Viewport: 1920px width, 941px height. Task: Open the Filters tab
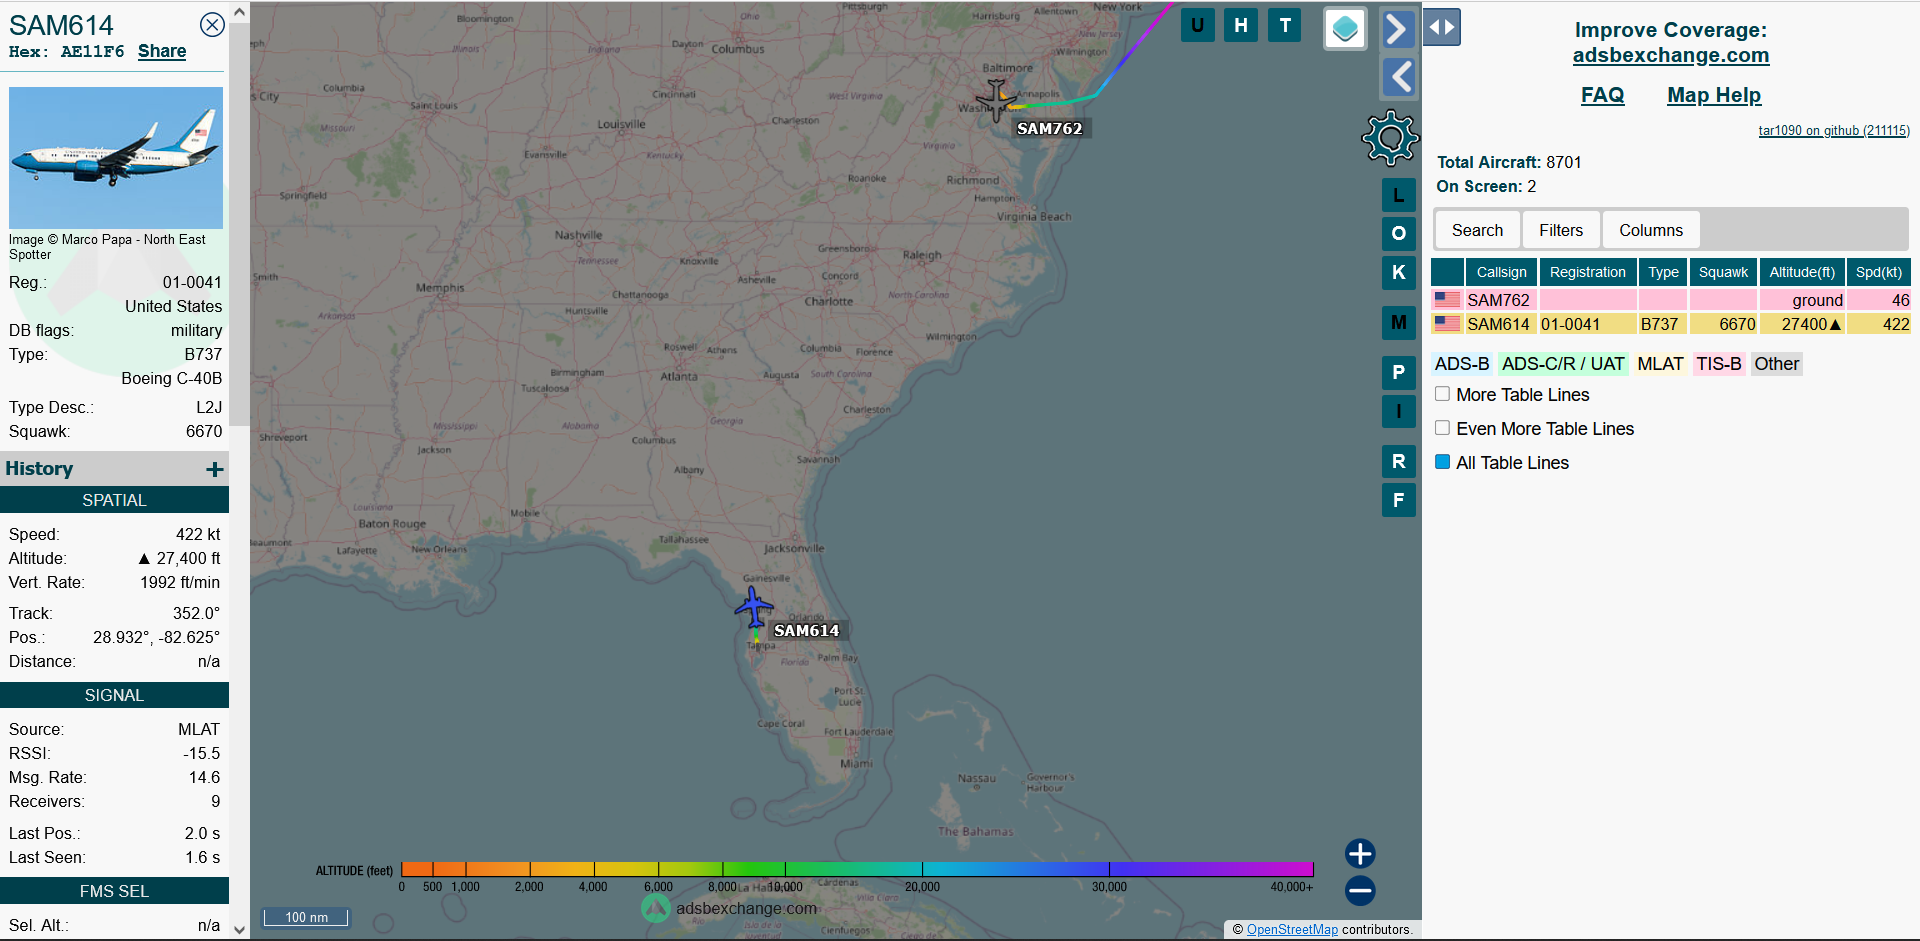pos(1561,230)
